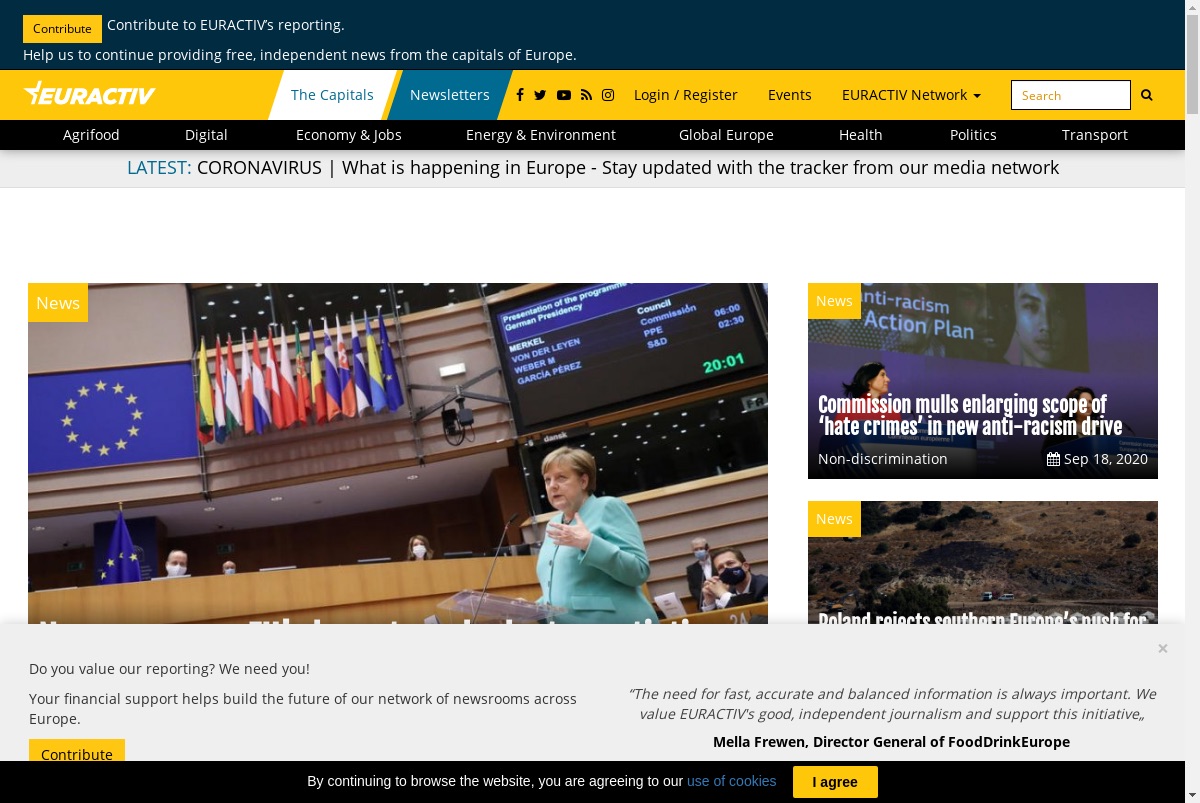
Task: Open the Coronavirus tracker latest headline
Action: [x=628, y=168]
